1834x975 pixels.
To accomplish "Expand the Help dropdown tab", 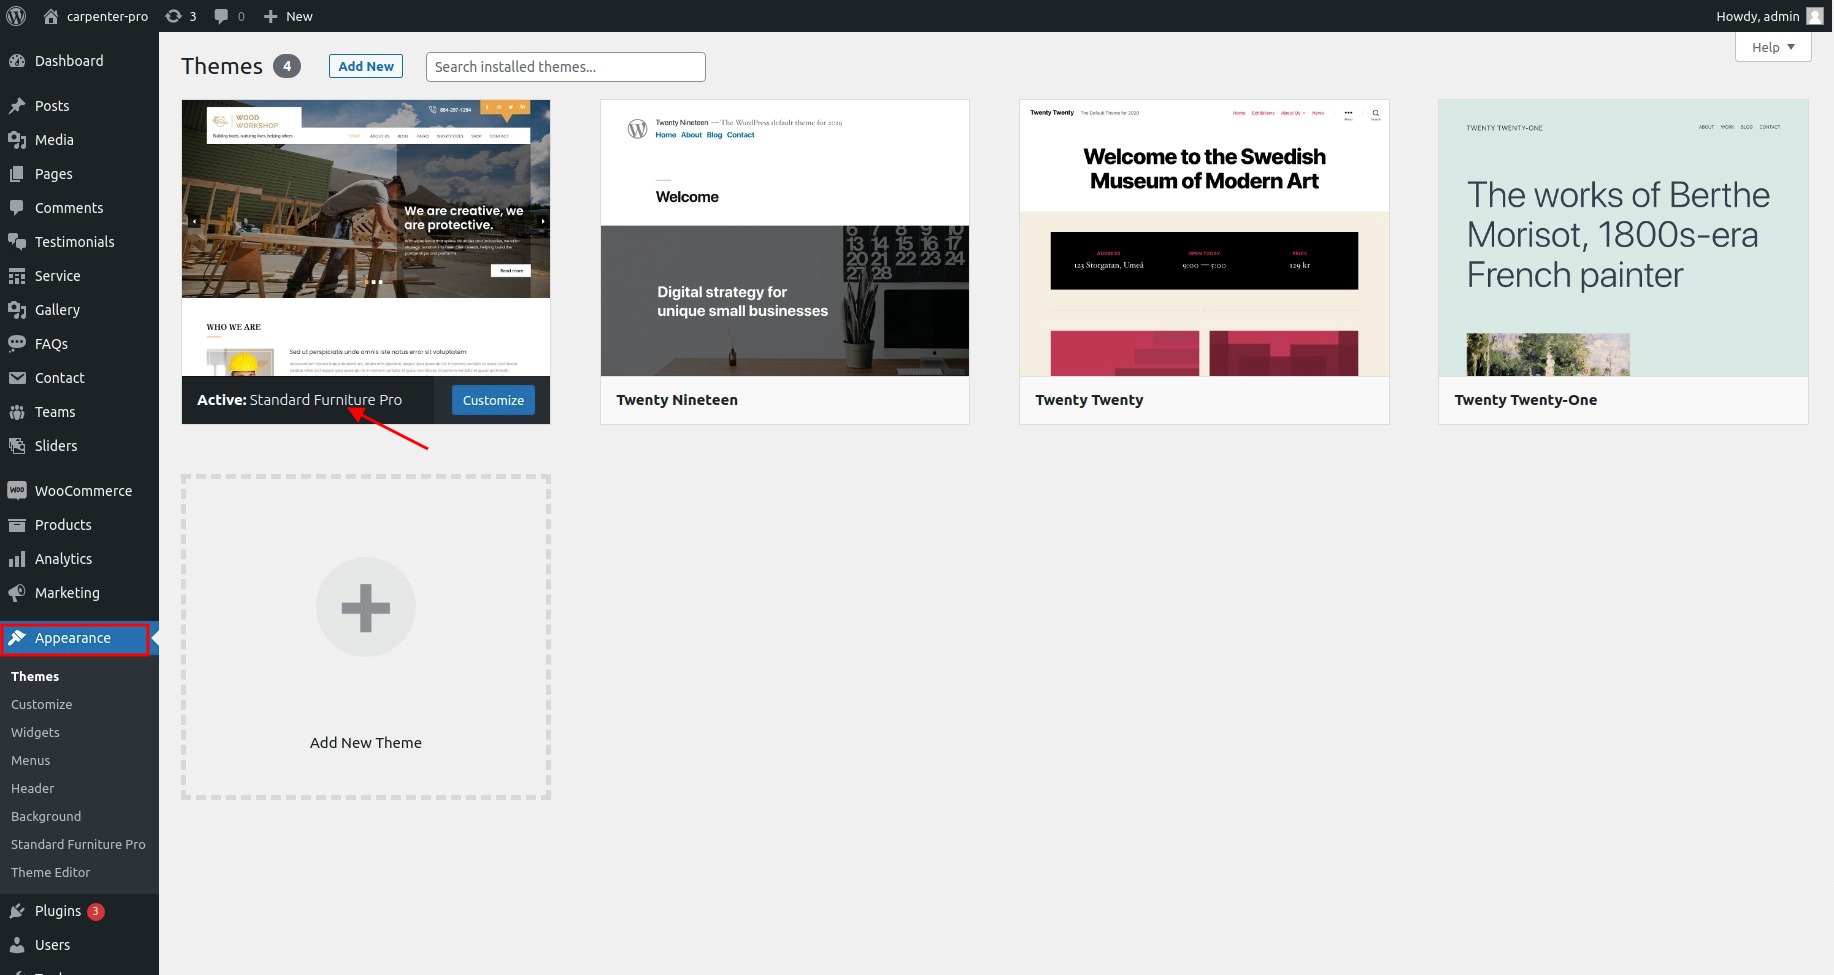I will pos(1773,47).
